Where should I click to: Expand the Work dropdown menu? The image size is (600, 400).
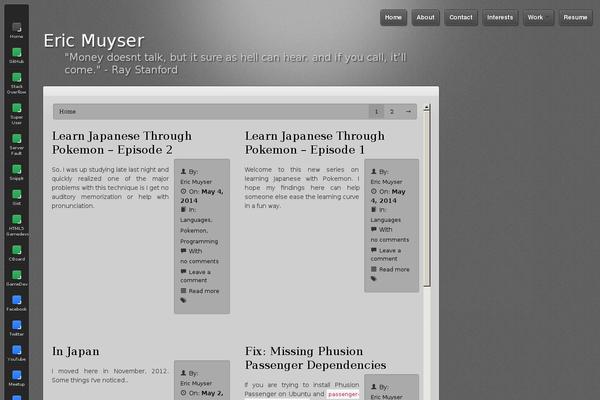coord(538,18)
